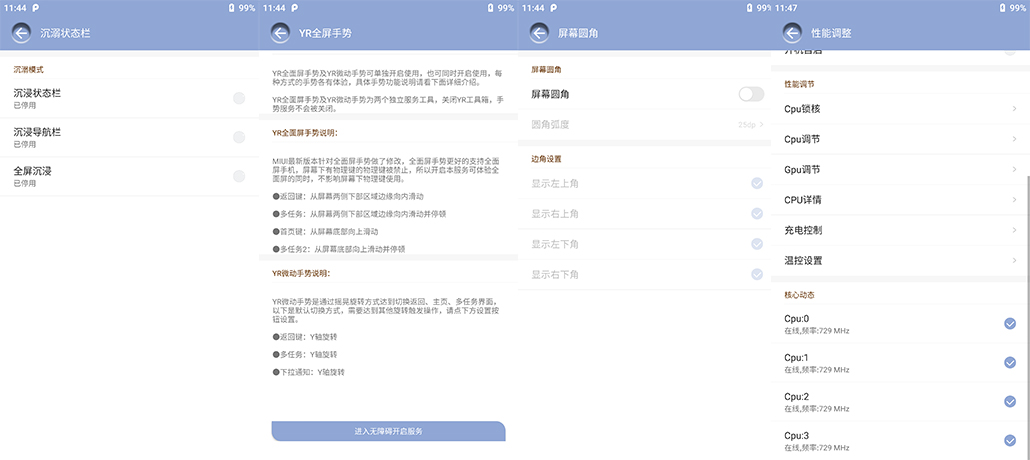This screenshot has height=460, width=1030.
Task: Toggle 显示左上角 checkbox
Action: tap(757, 183)
